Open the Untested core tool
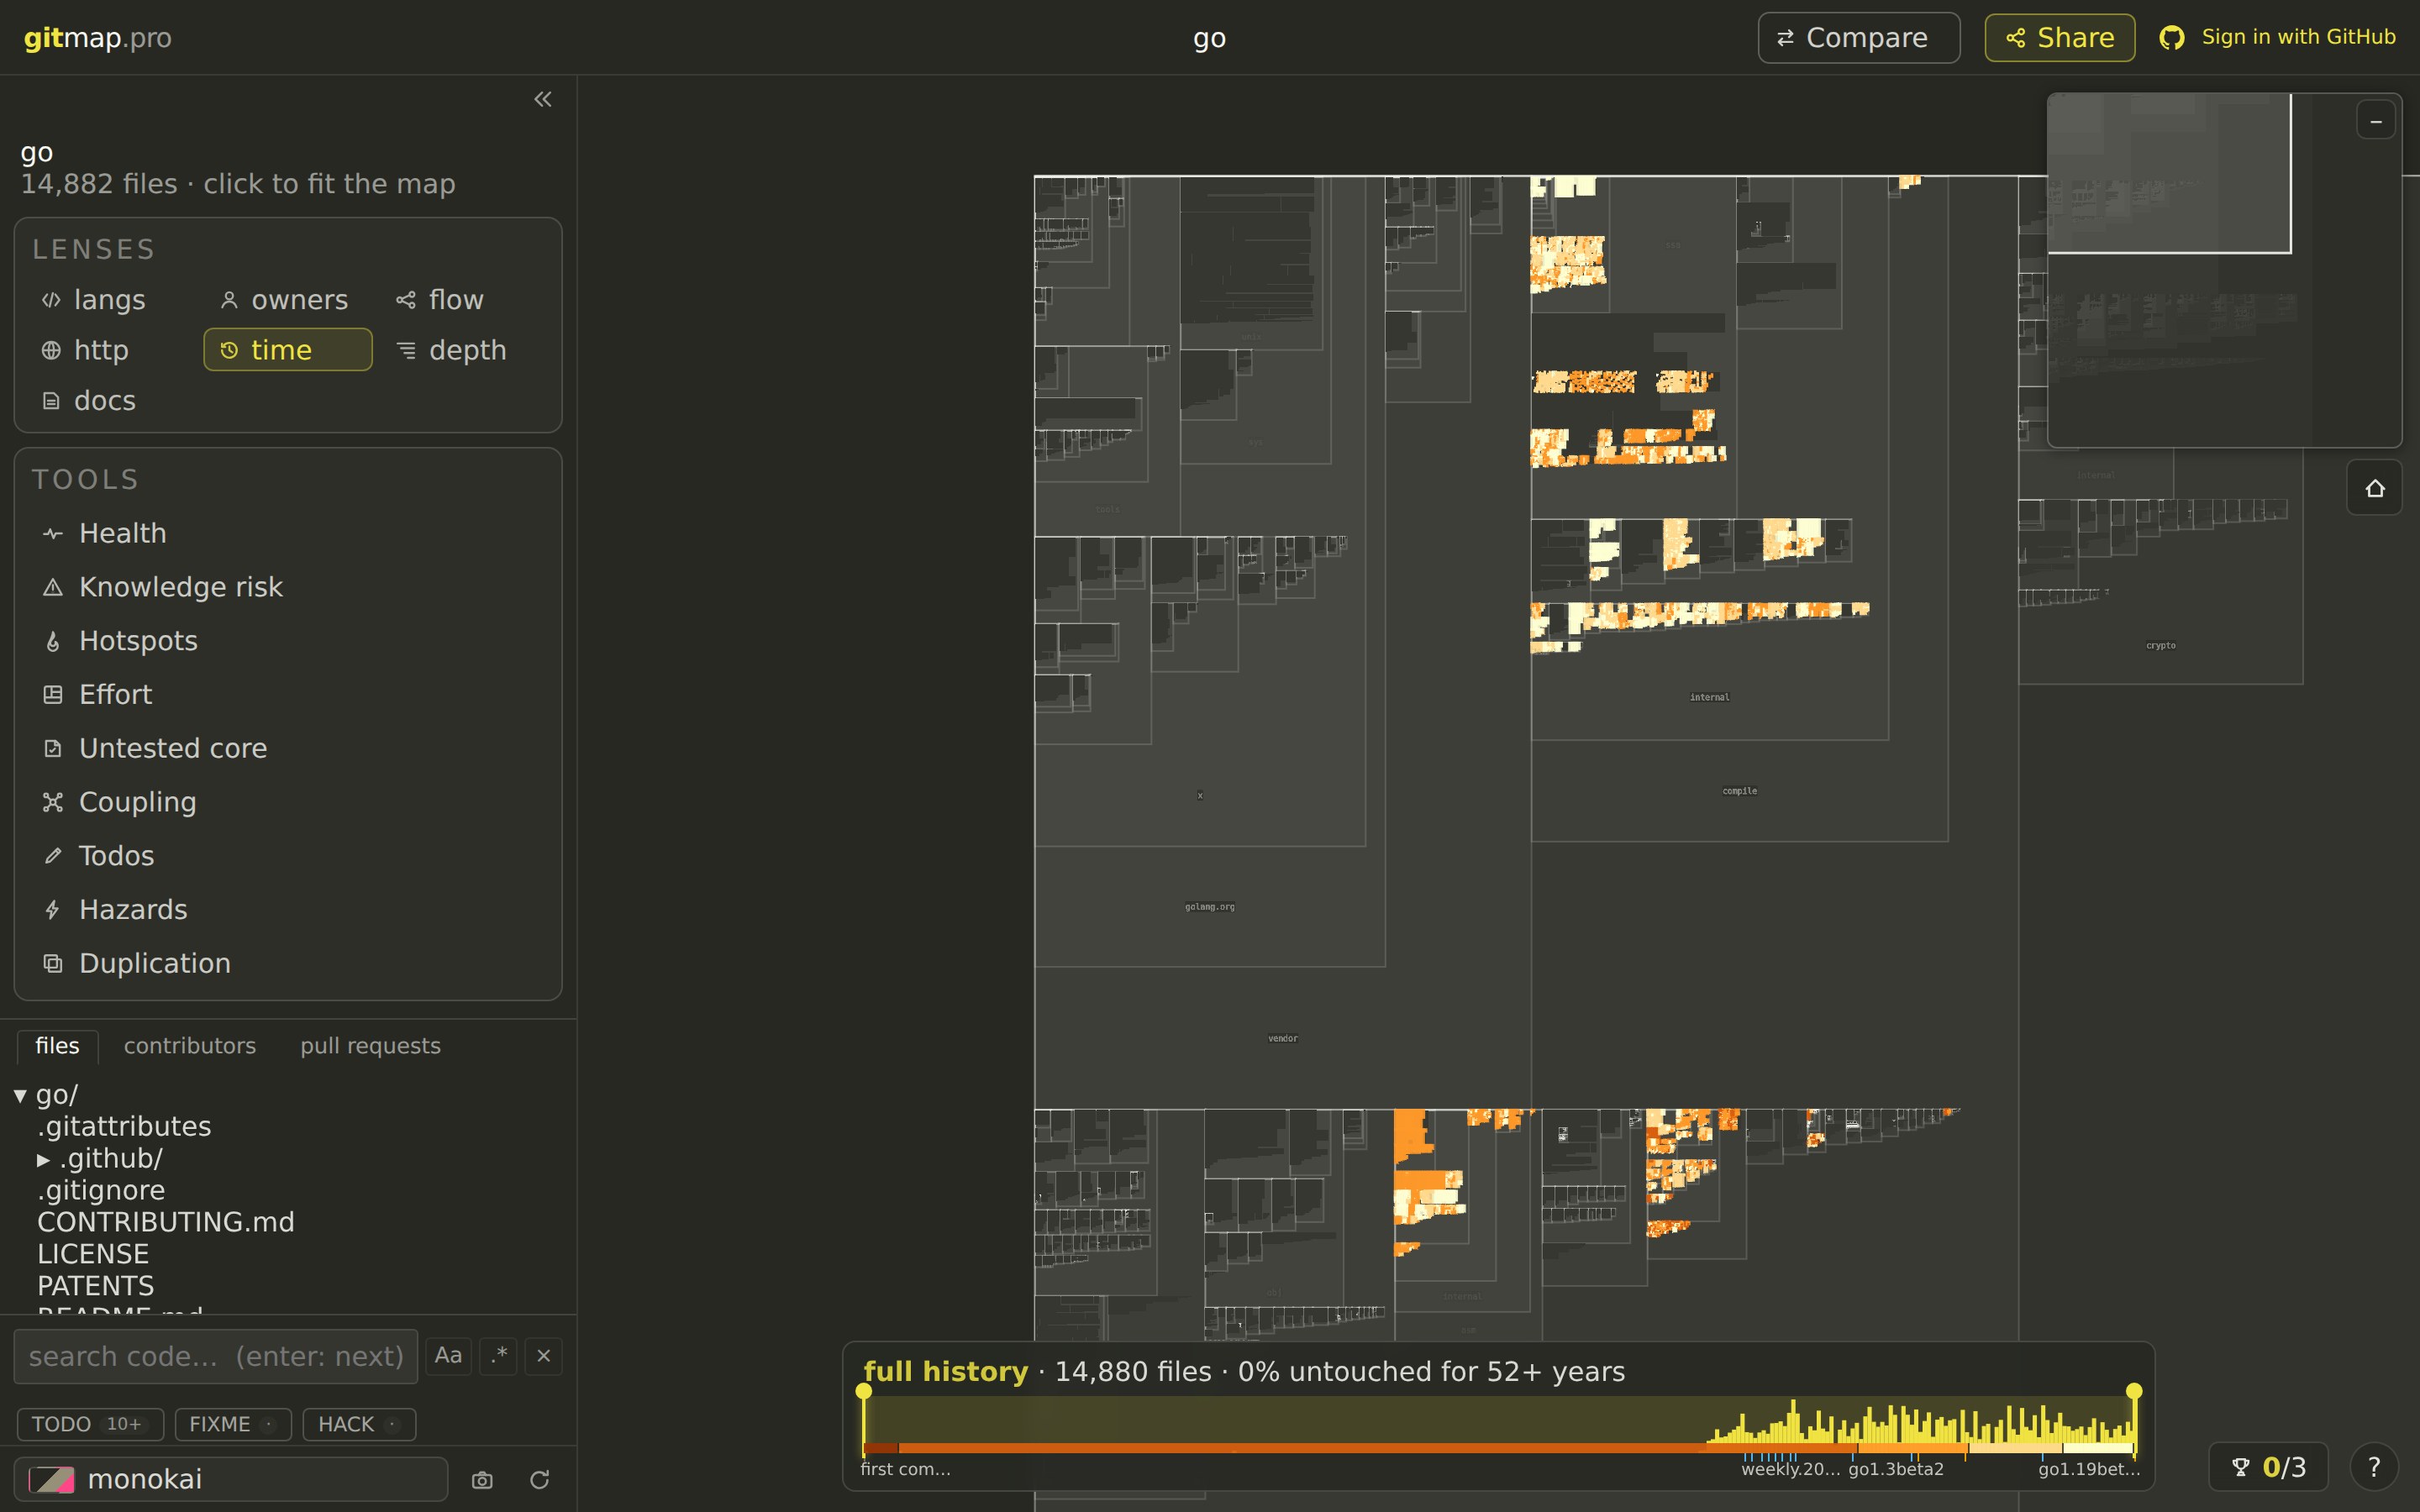Screen dimensions: 2420x1512 pyautogui.click(x=288, y=748)
